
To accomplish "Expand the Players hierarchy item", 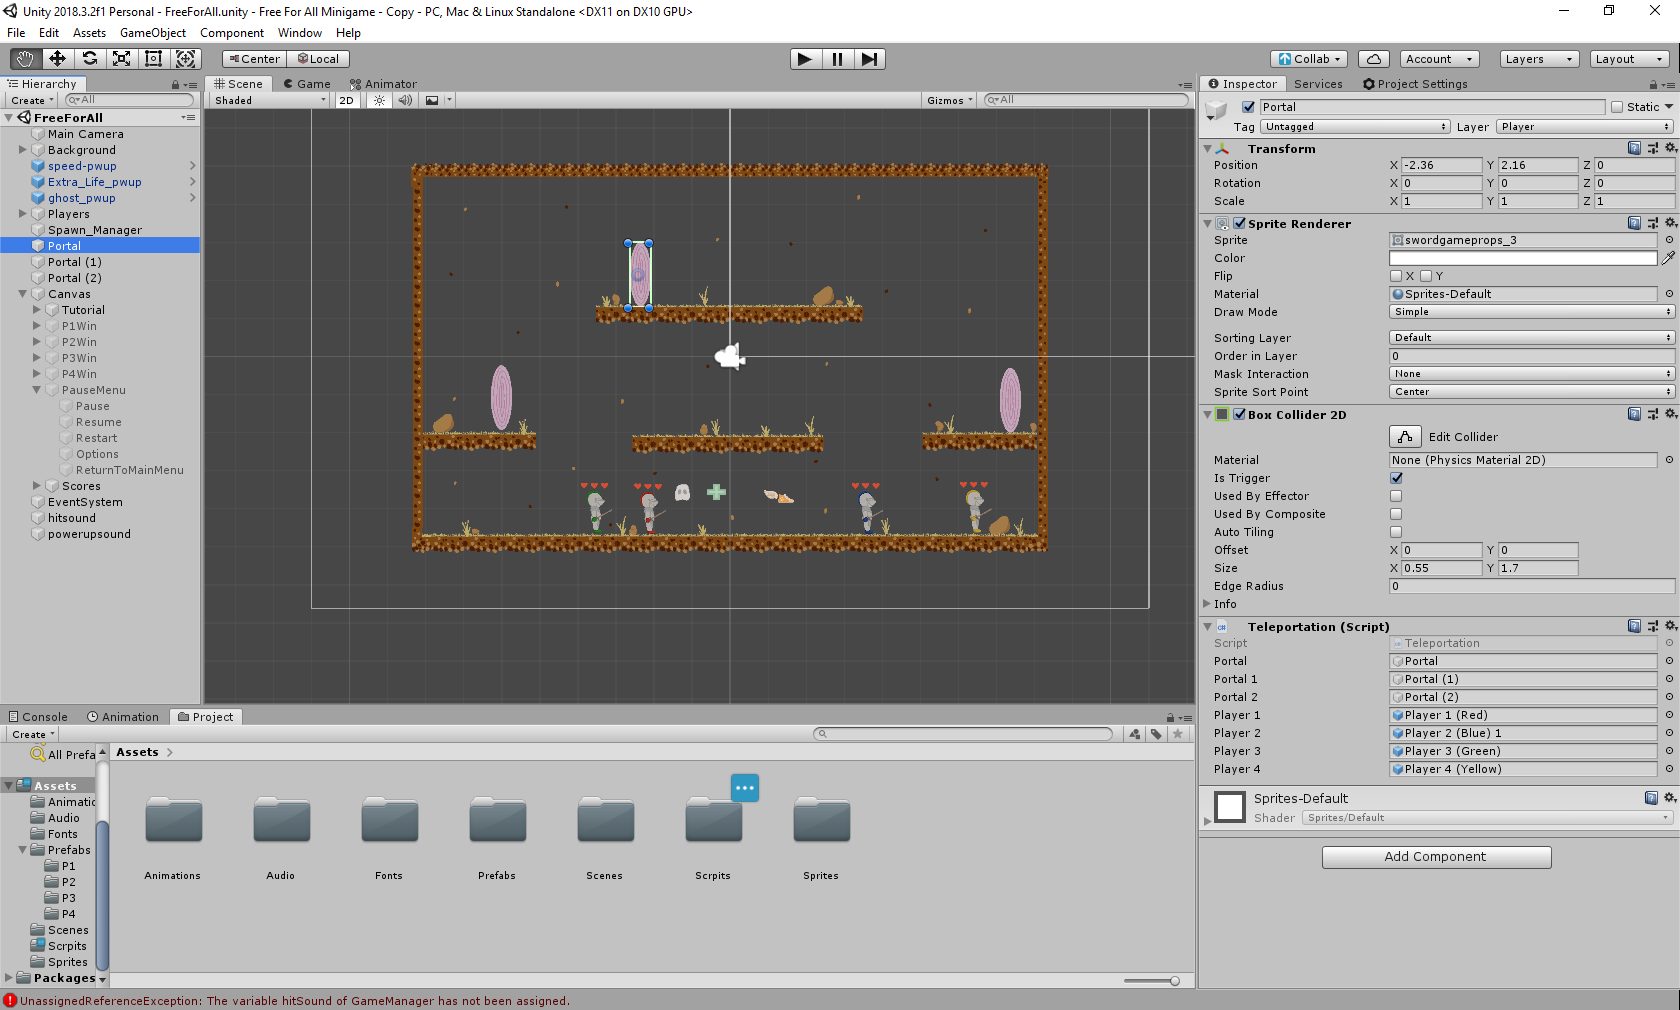I will 23,214.
